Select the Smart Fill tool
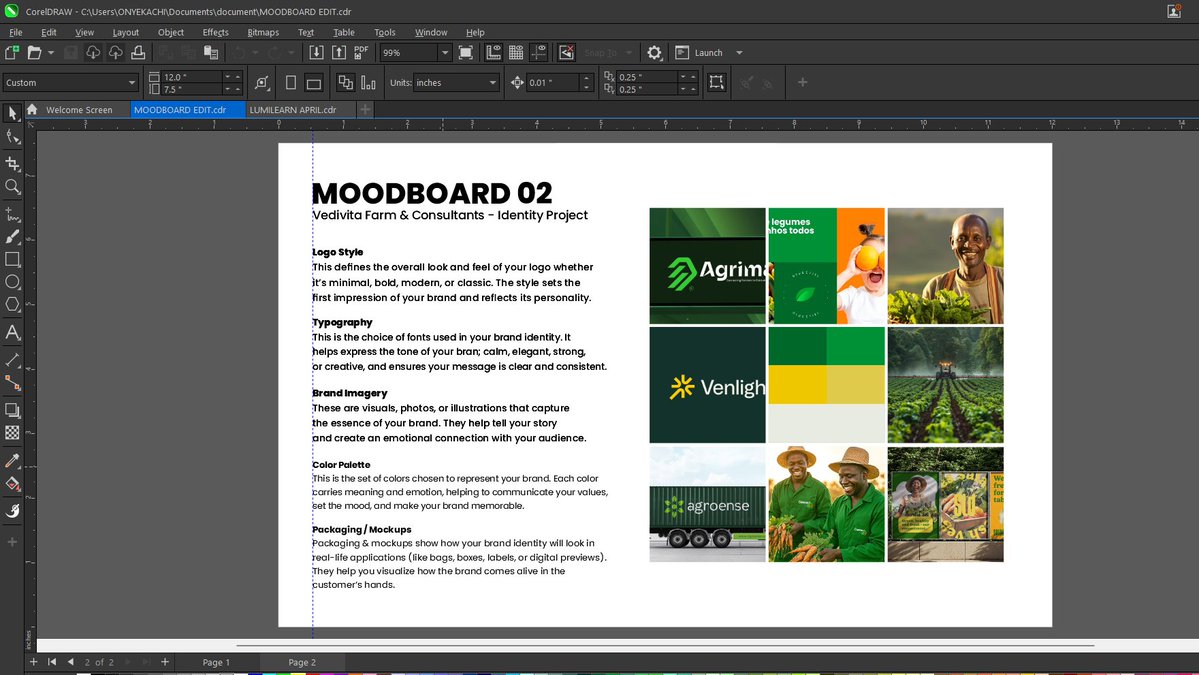This screenshot has width=1199, height=675. [12, 511]
